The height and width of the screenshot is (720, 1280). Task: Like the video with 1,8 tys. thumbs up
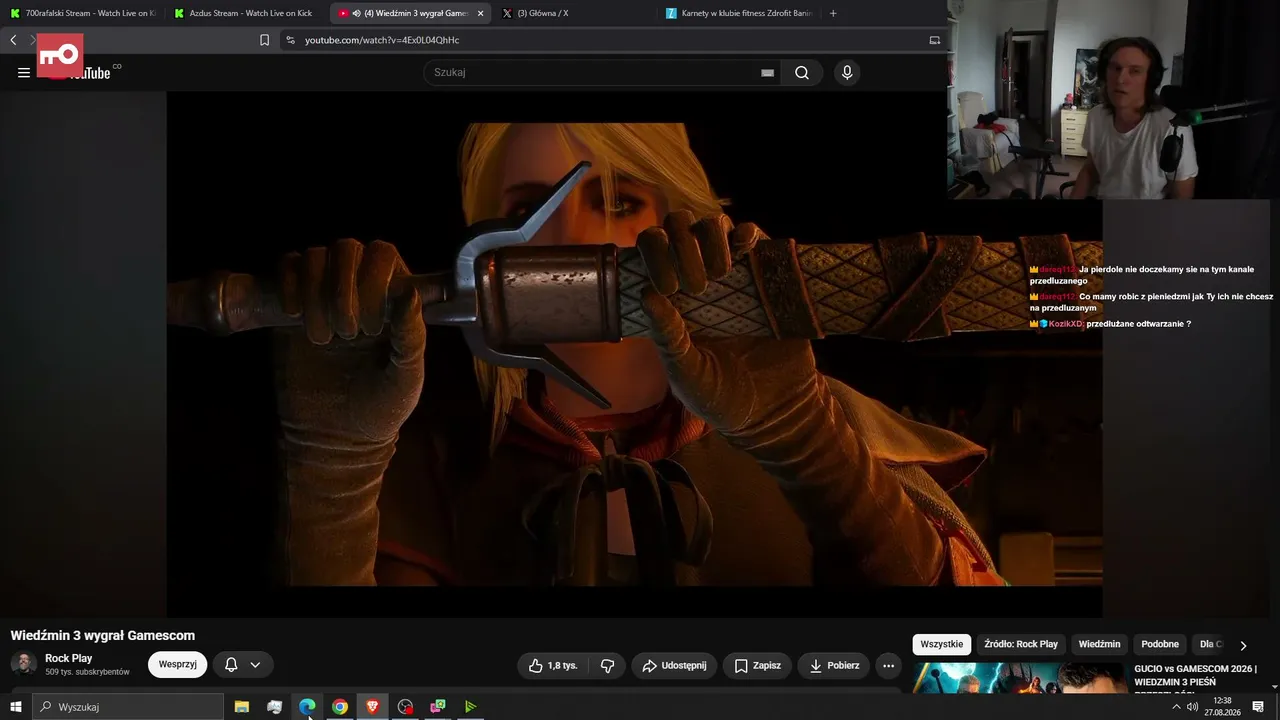pyautogui.click(x=553, y=665)
